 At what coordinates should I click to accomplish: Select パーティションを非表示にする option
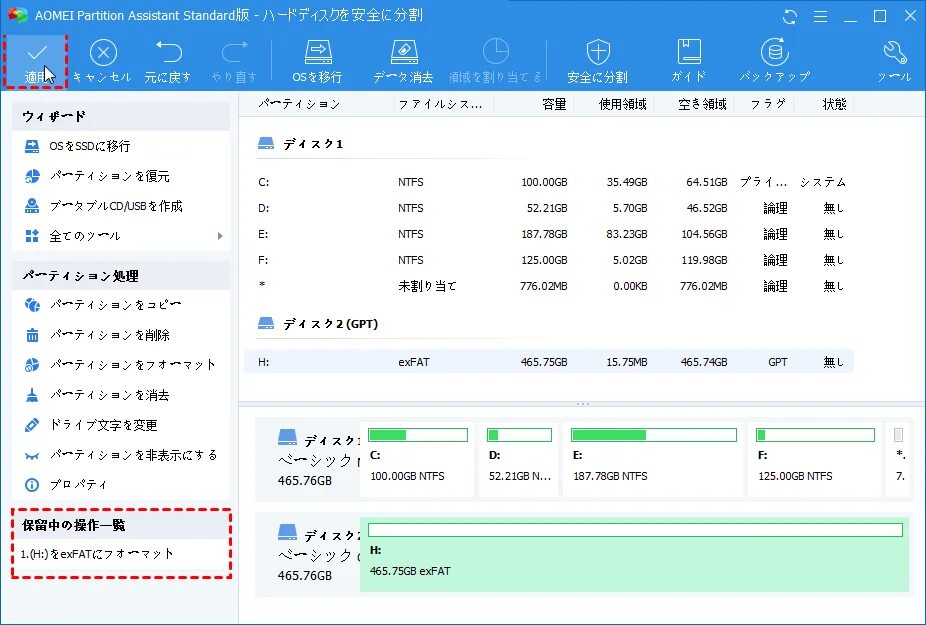click(121, 455)
